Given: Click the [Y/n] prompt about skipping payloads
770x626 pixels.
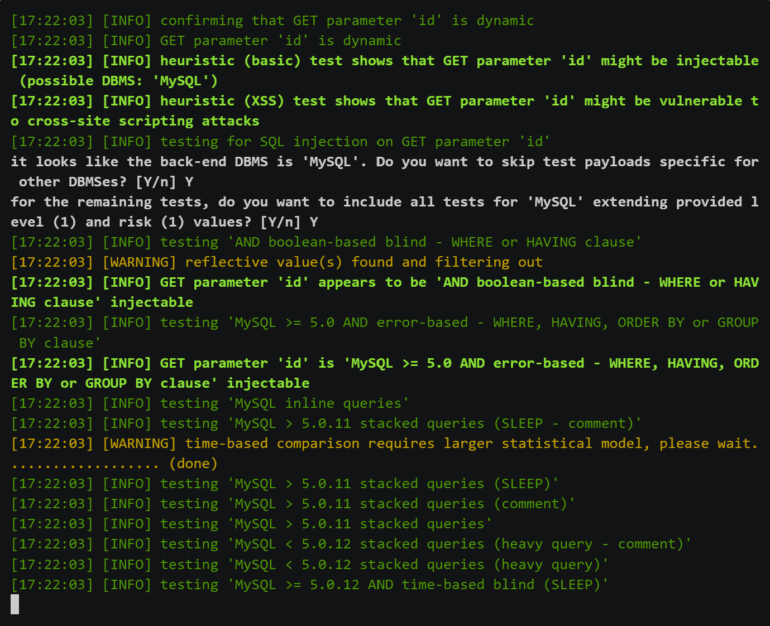Looking at the screenshot, I should pos(156,182).
